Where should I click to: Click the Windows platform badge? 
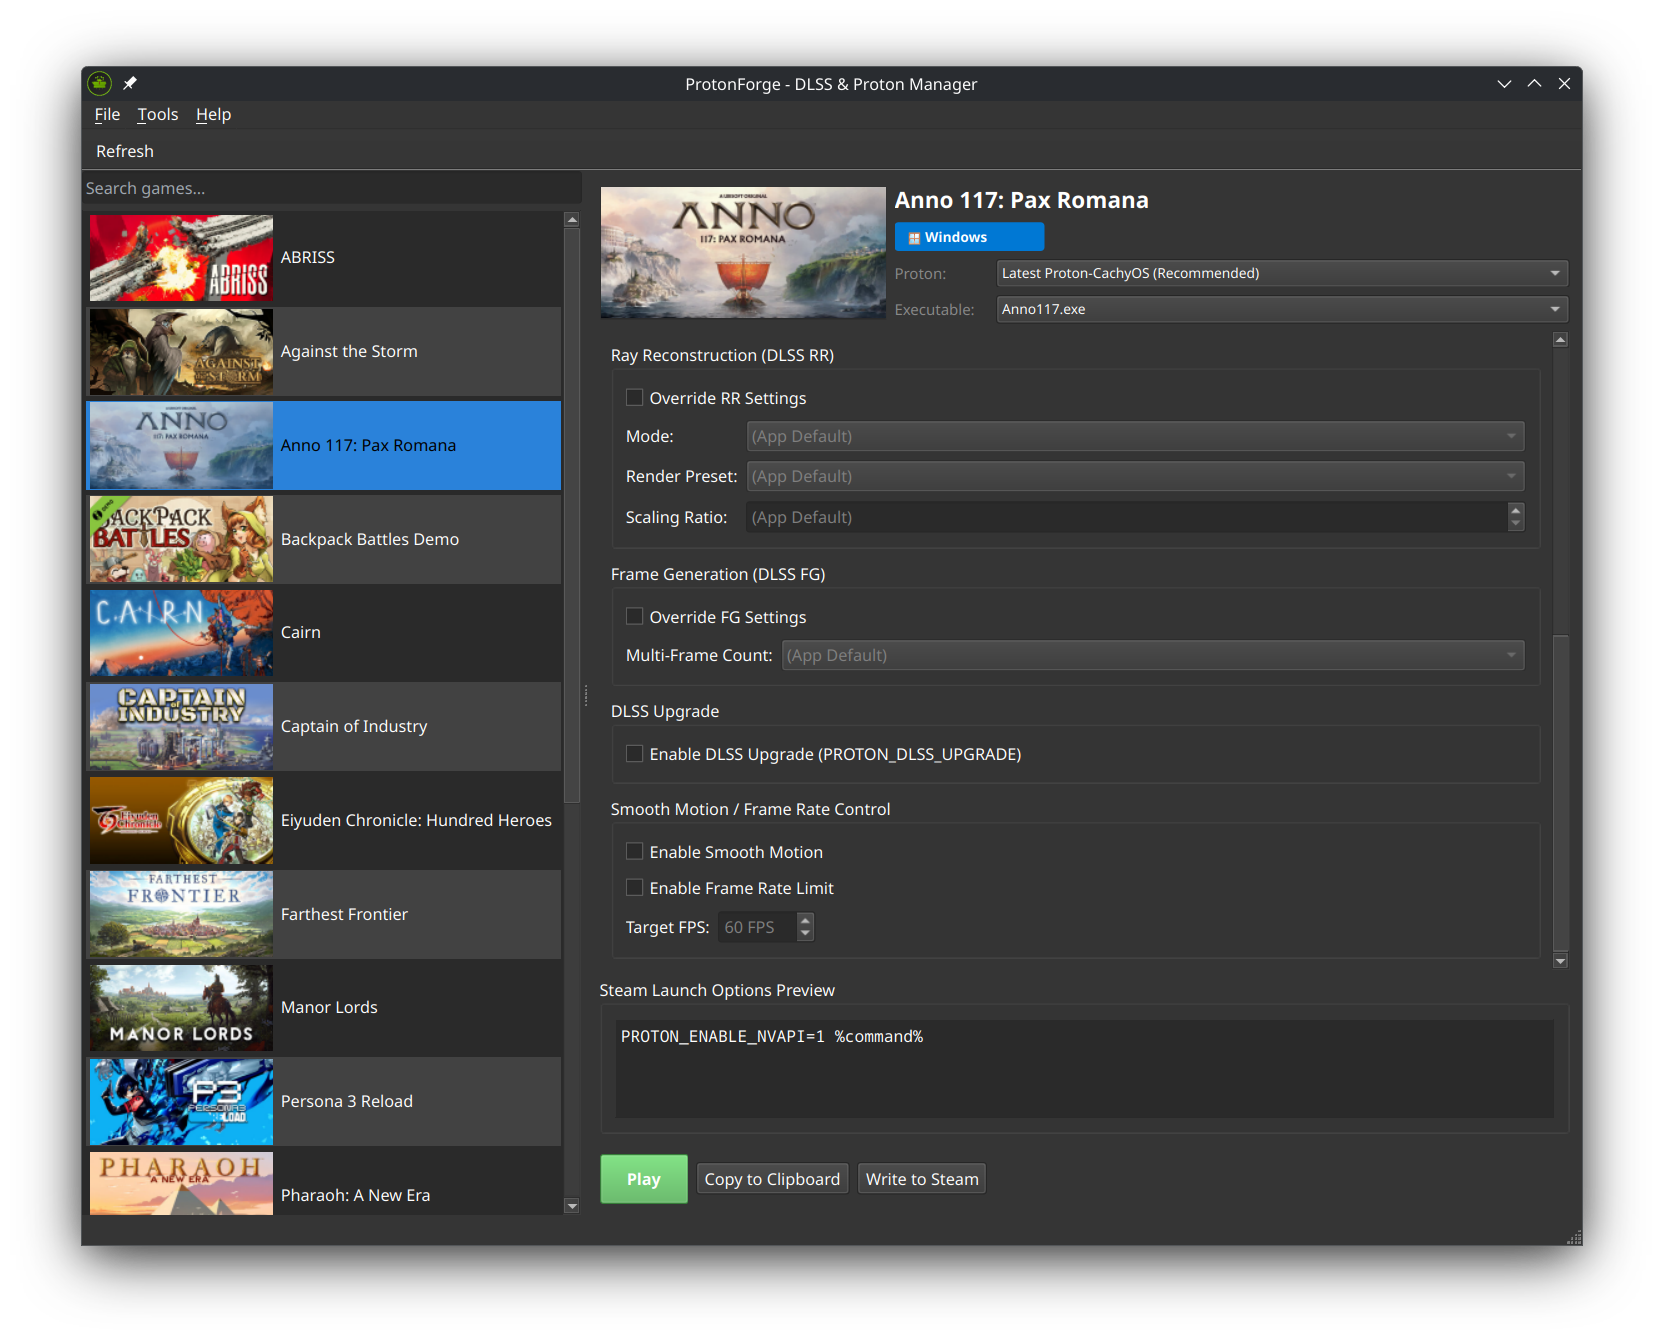pos(968,237)
